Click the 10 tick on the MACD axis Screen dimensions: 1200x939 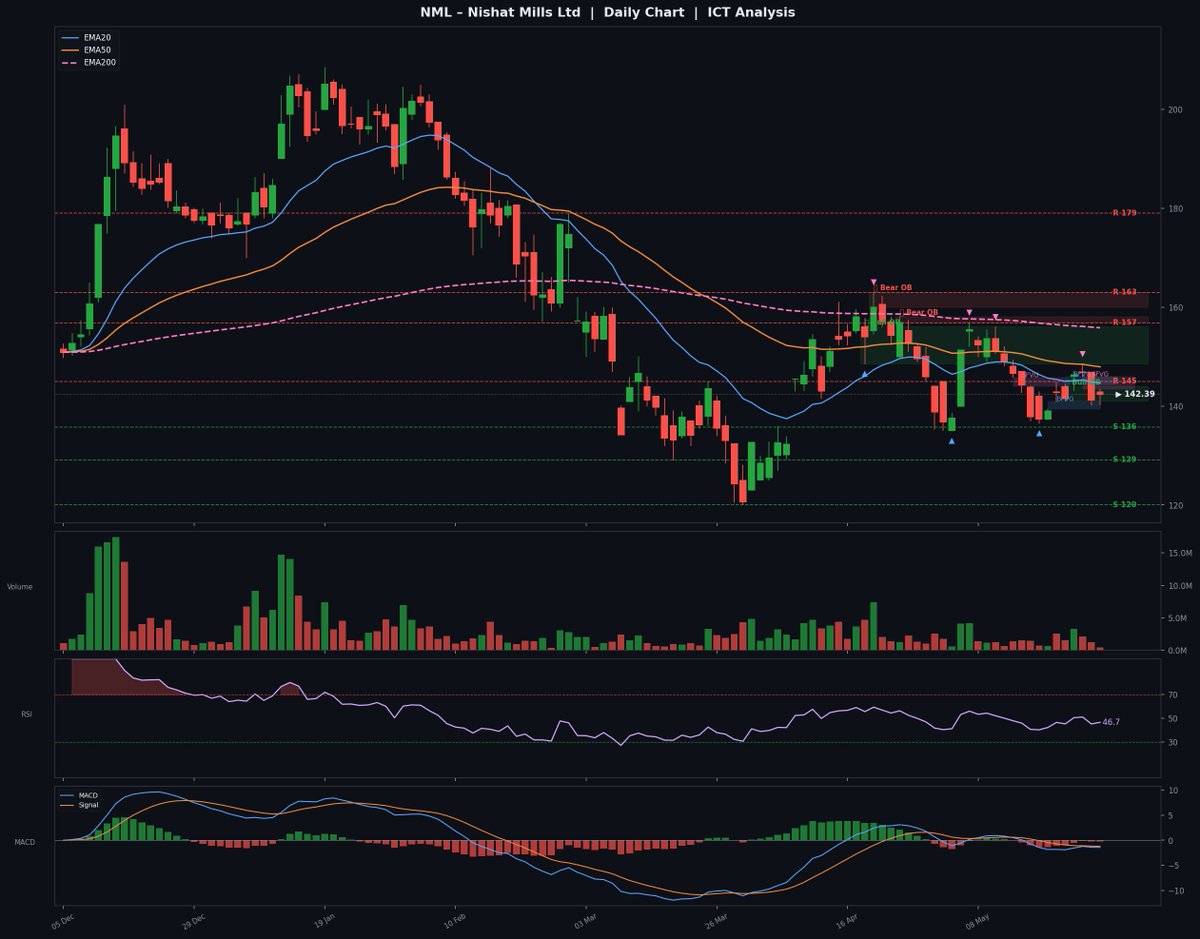1172,791
